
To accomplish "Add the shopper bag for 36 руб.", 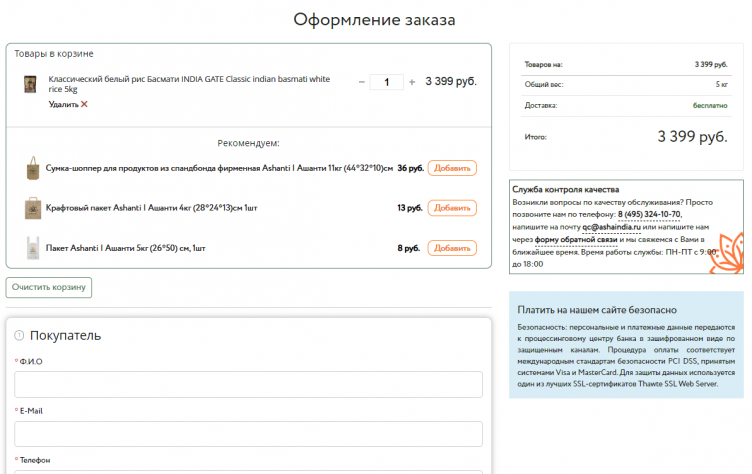I will (x=452, y=168).
